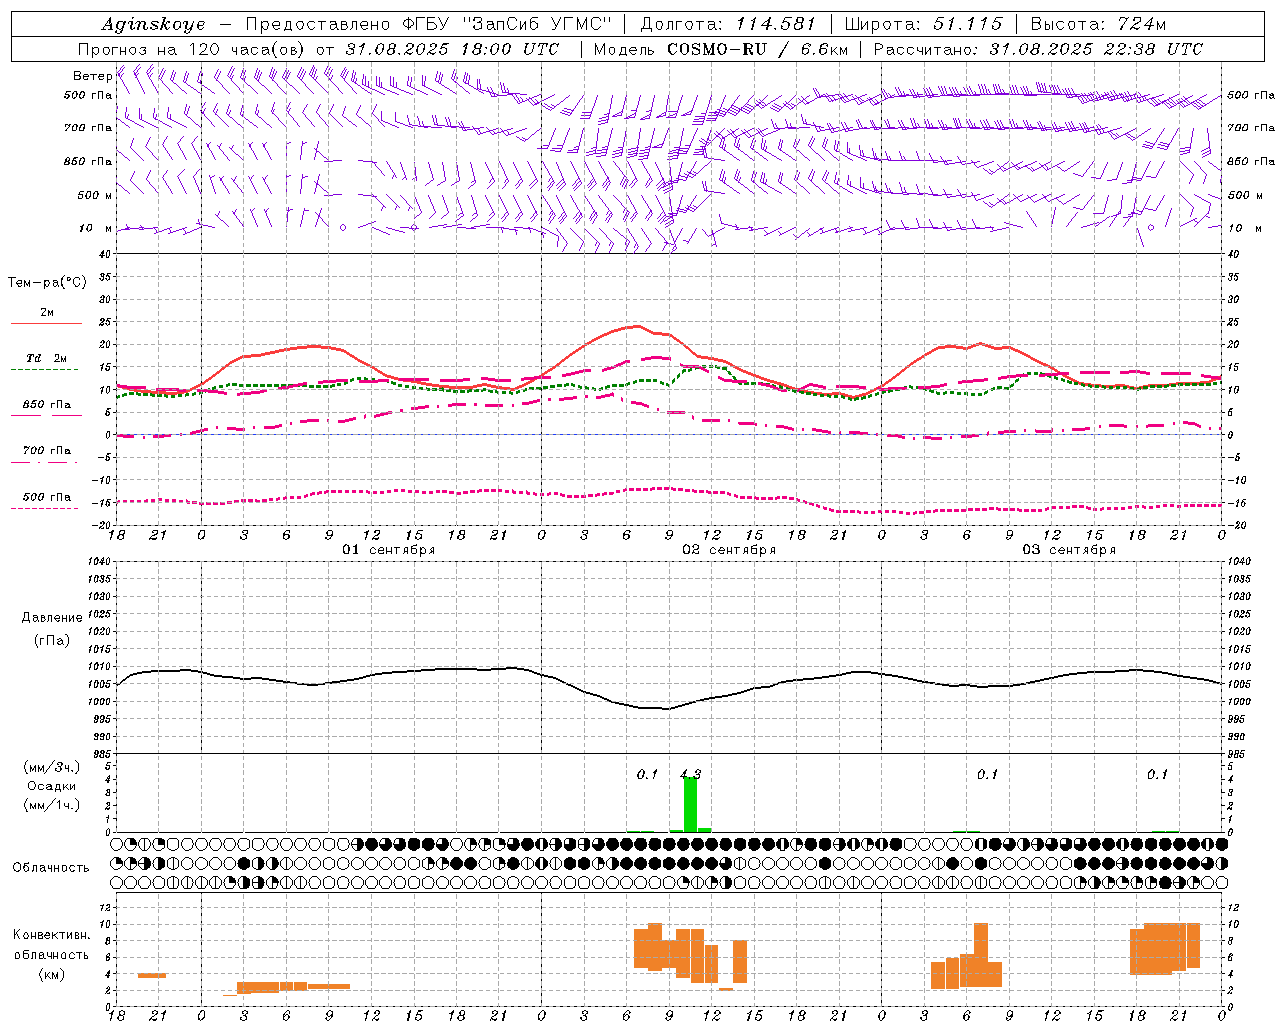Image resolution: width=1280 pixels, height=1024 pixels.
Task: Click the station name "Aginskoye" in the header
Action: tap(153, 24)
